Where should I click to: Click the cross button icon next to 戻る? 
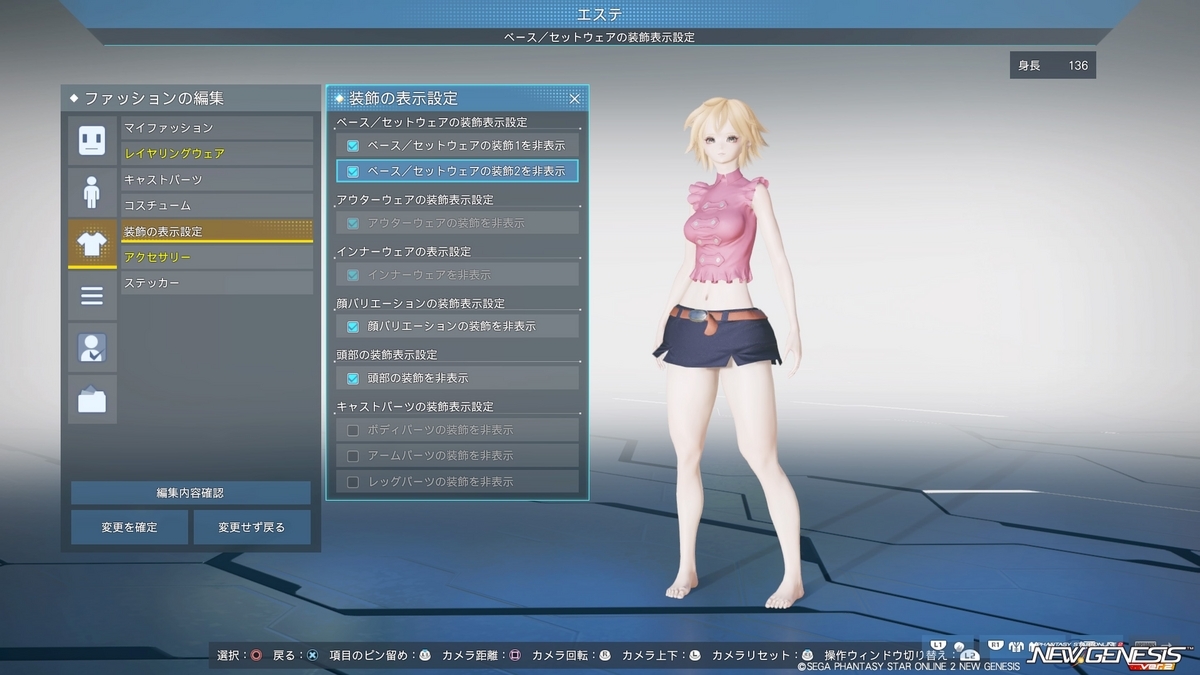(x=312, y=656)
